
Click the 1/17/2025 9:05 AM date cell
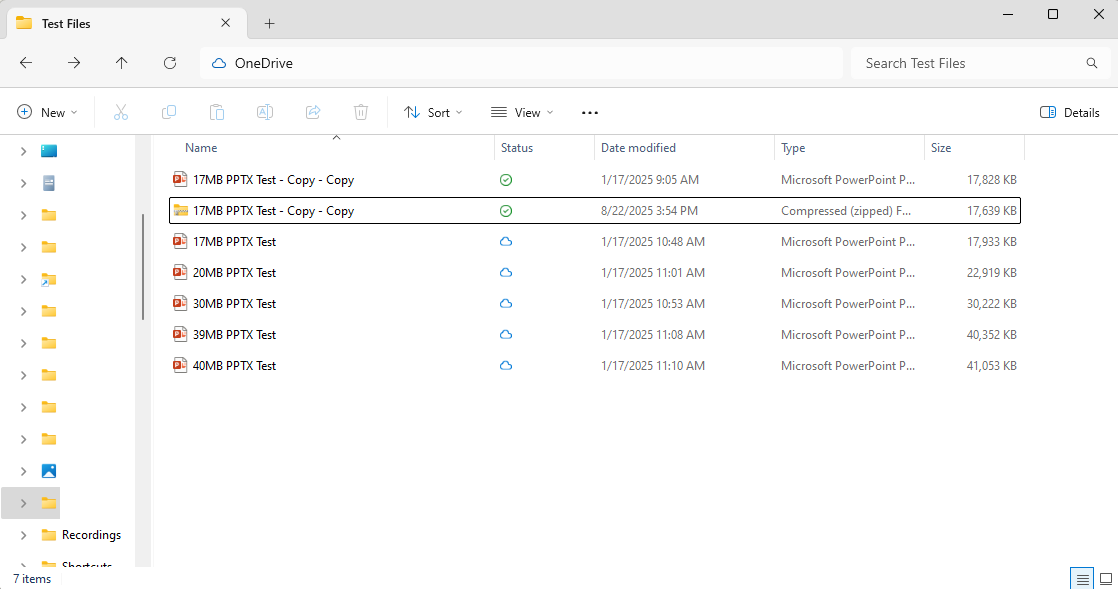coord(650,180)
